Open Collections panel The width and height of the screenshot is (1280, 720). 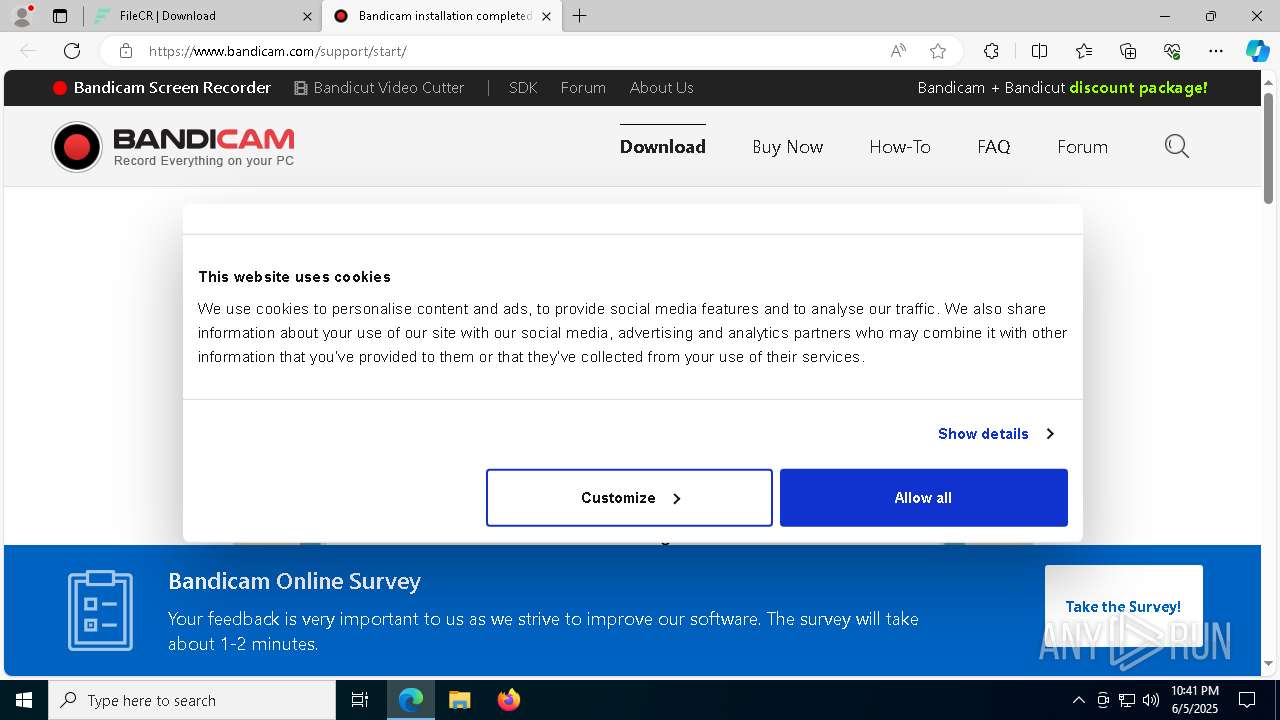coord(1128,51)
